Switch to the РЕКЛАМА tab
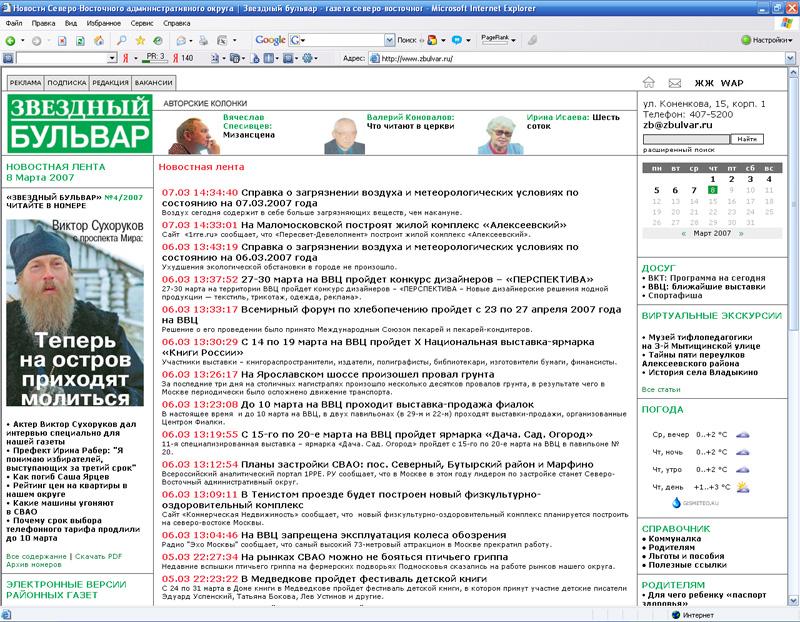Viewport: 800px width, 622px height. pos(26,83)
